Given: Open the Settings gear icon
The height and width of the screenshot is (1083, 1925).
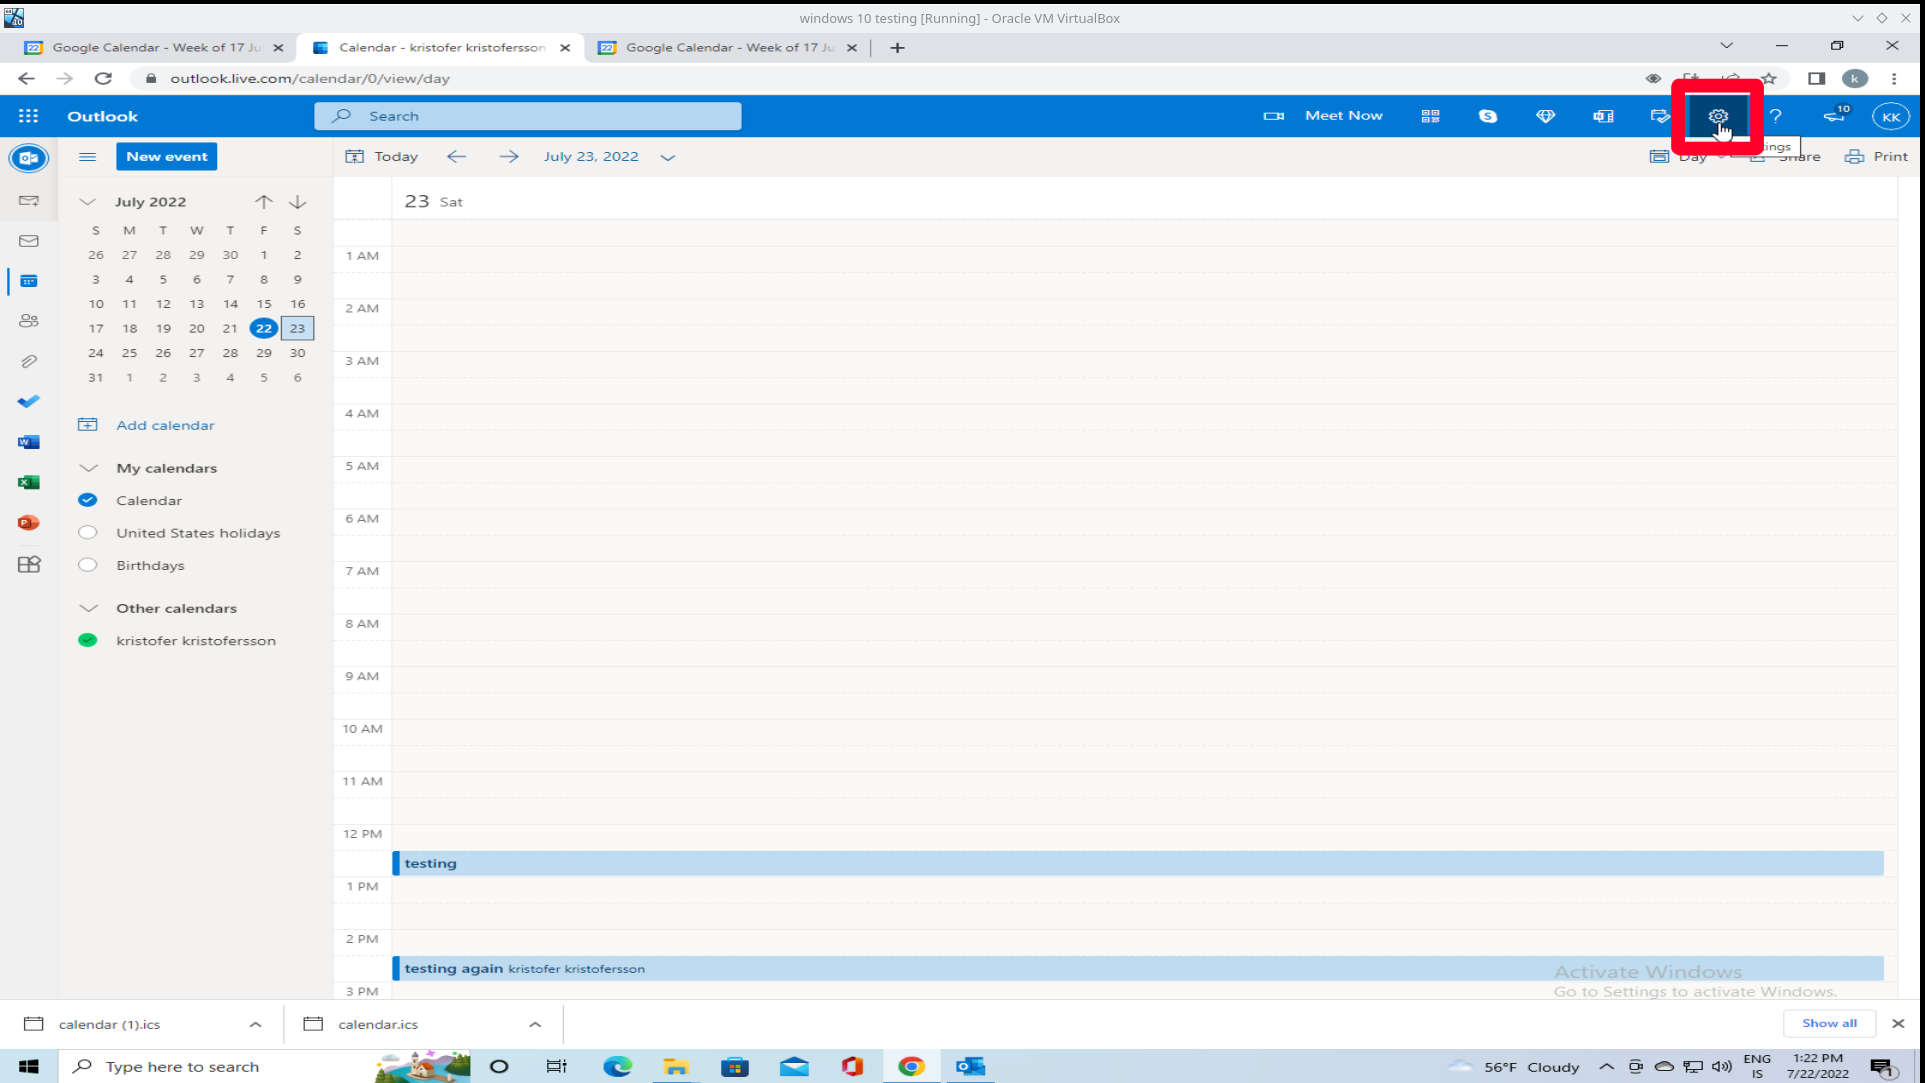Looking at the screenshot, I should pyautogui.click(x=1717, y=116).
